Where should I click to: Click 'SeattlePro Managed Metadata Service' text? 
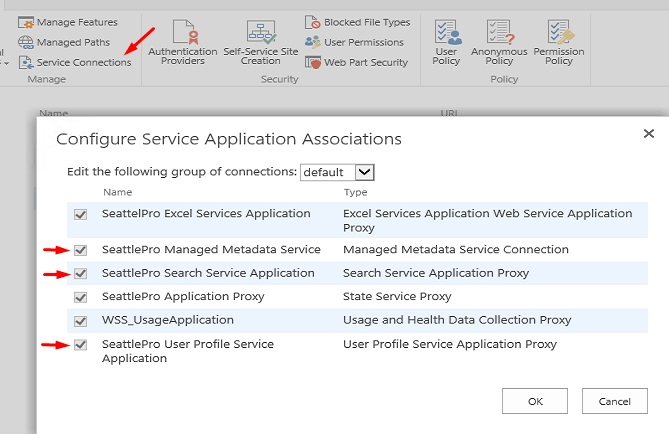[x=211, y=249]
